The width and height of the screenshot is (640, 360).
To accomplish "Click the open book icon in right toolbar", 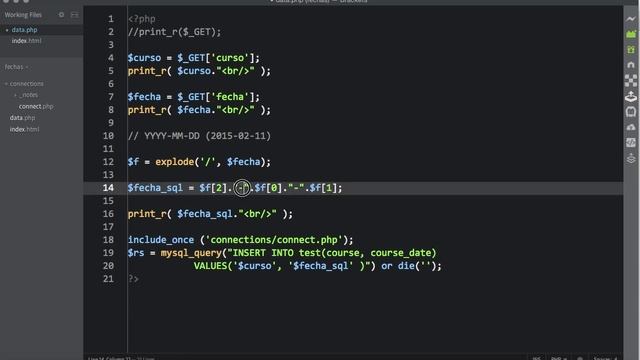I will click(x=631, y=111).
